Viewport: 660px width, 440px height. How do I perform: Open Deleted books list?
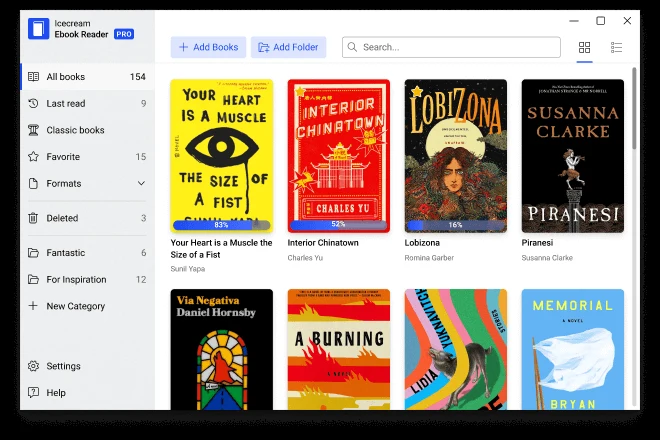pyautogui.click(x=88, y=218)
